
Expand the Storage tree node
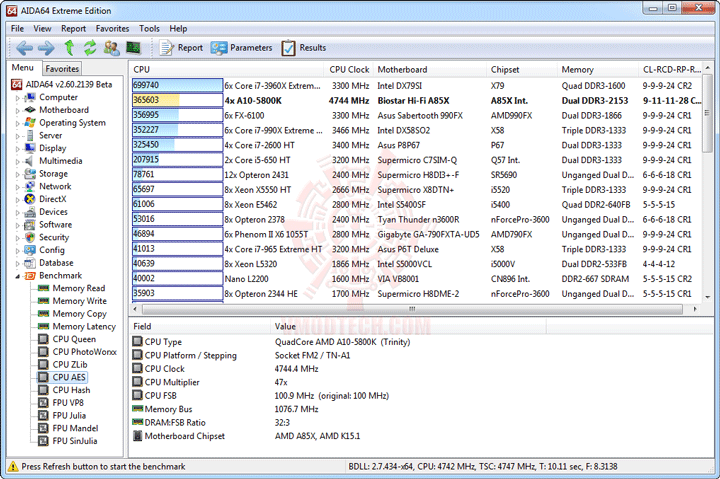(x=18, y=174)
